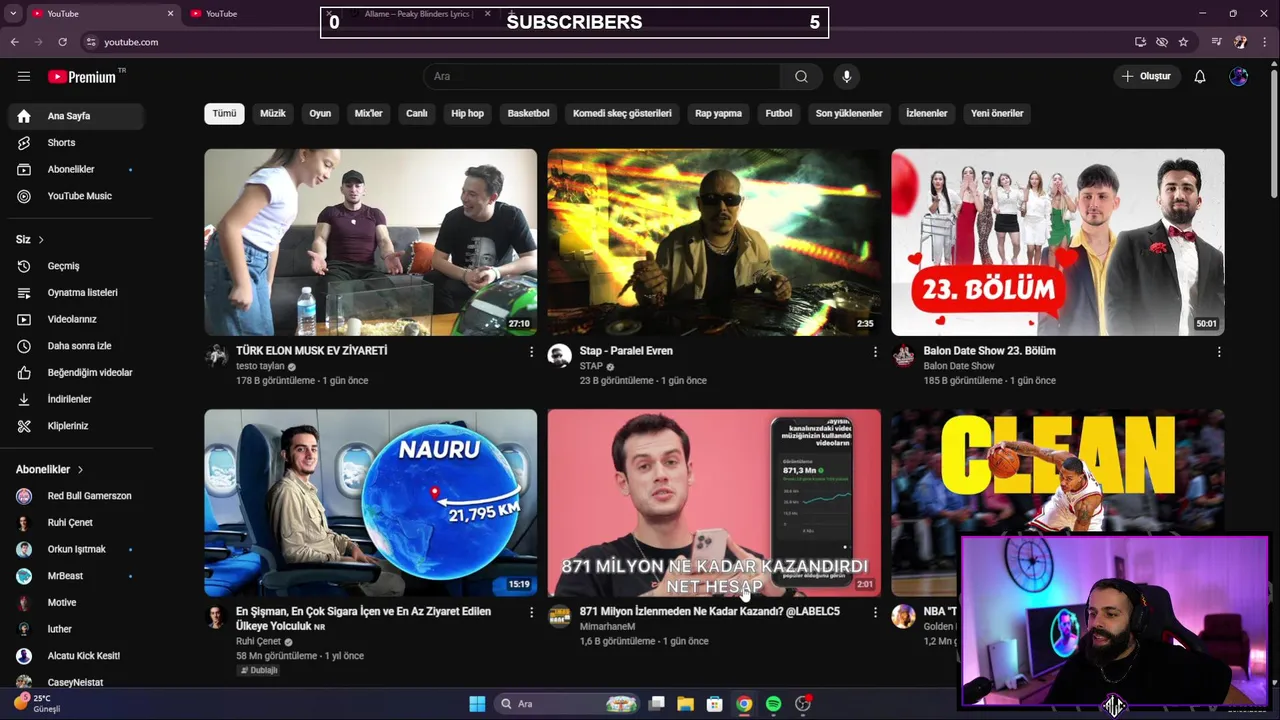Image resolution: width=1280 pixels, height=720 pixels.
Task: Select the Hip hop filter chip
Action: tap(467, 113)
